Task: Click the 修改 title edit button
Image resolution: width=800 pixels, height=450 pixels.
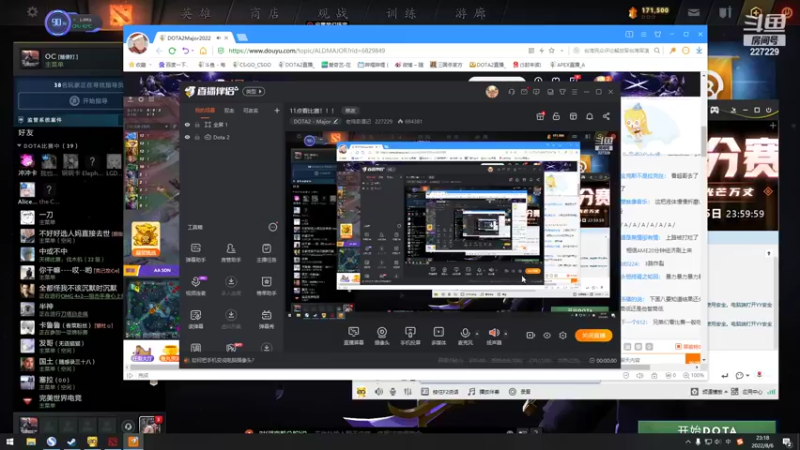Action: click(x=350, y=110)
